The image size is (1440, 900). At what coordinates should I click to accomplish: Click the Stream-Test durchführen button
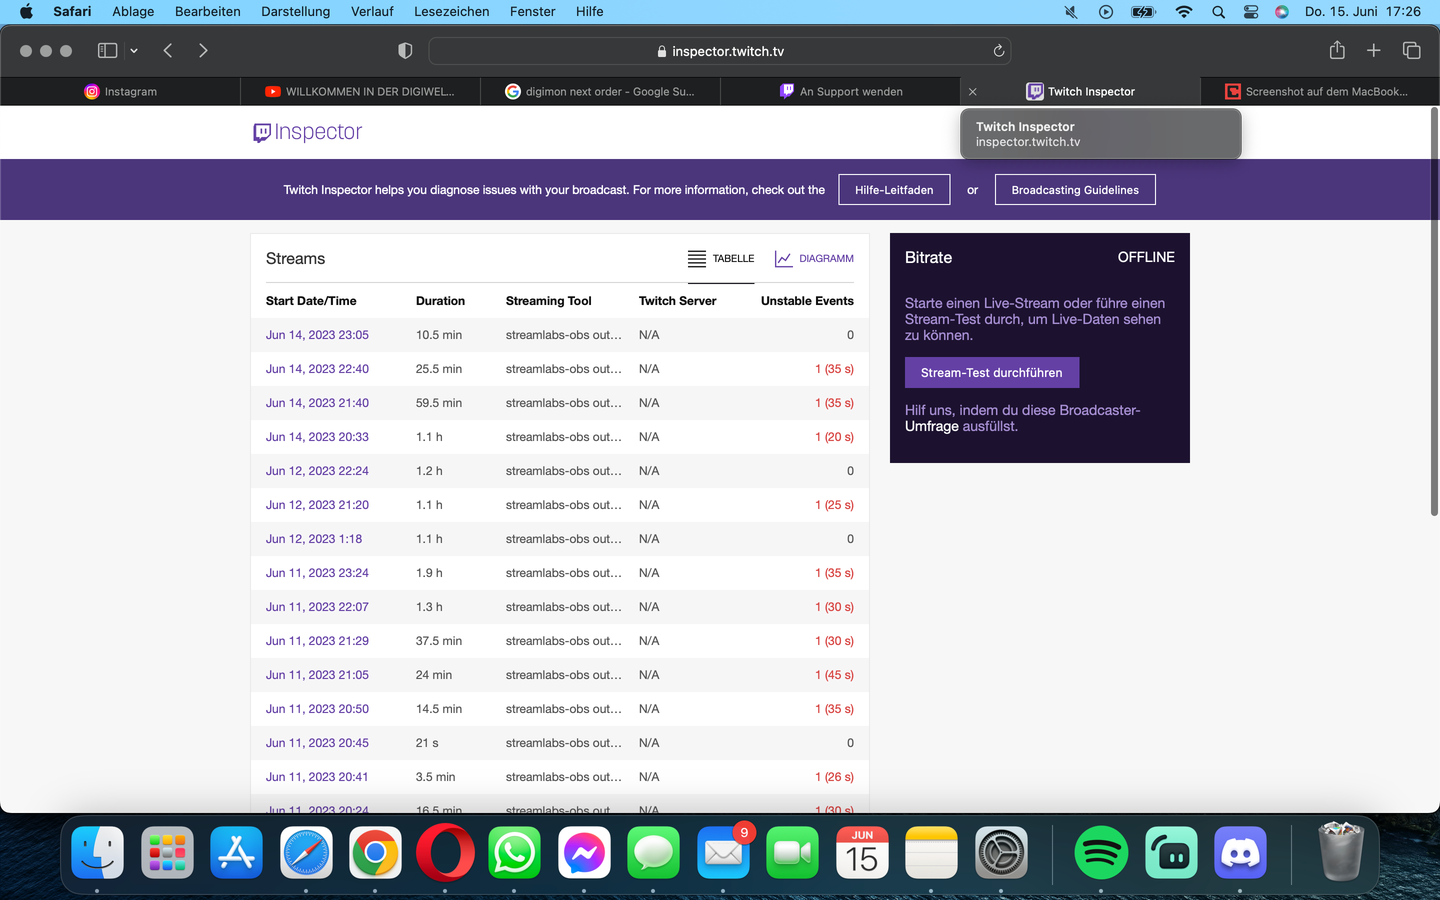click(x=991, y=373)
